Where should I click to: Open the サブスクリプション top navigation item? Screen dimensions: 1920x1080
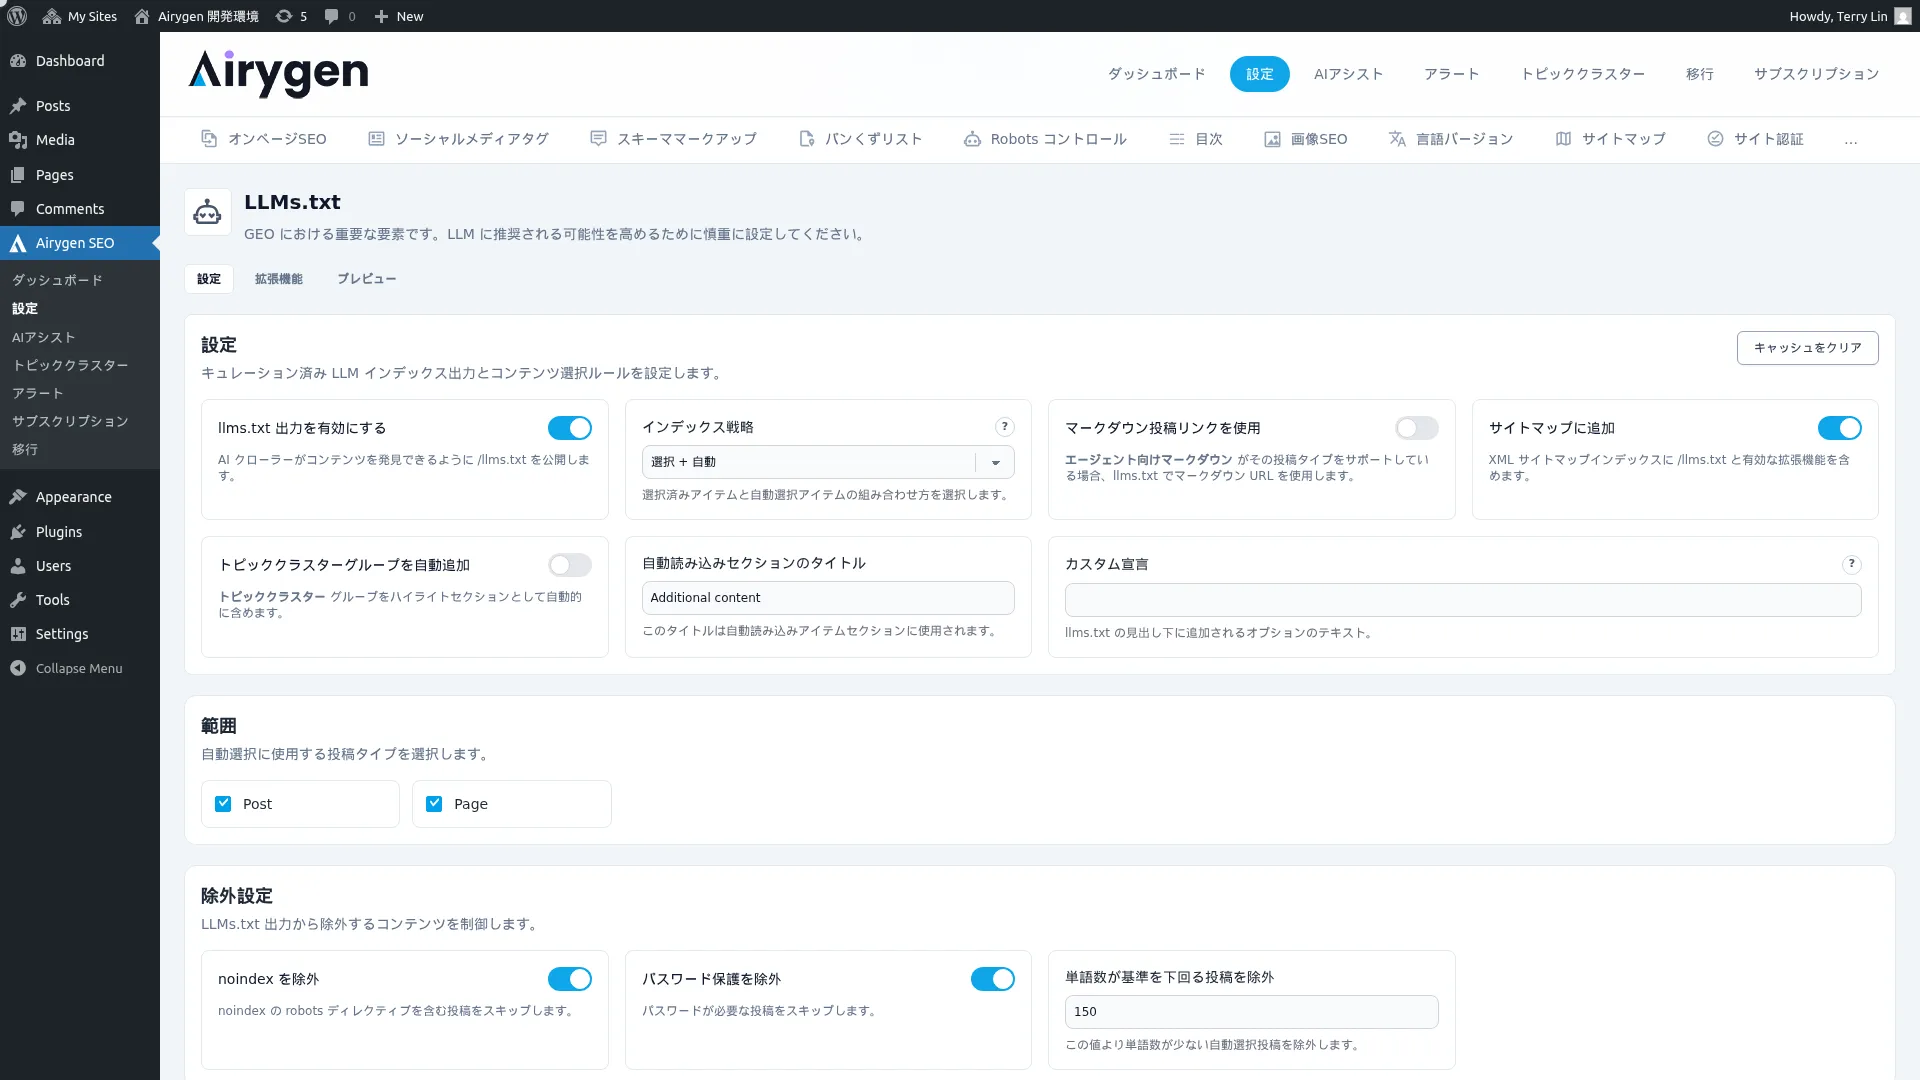[x=1816, y=74]
